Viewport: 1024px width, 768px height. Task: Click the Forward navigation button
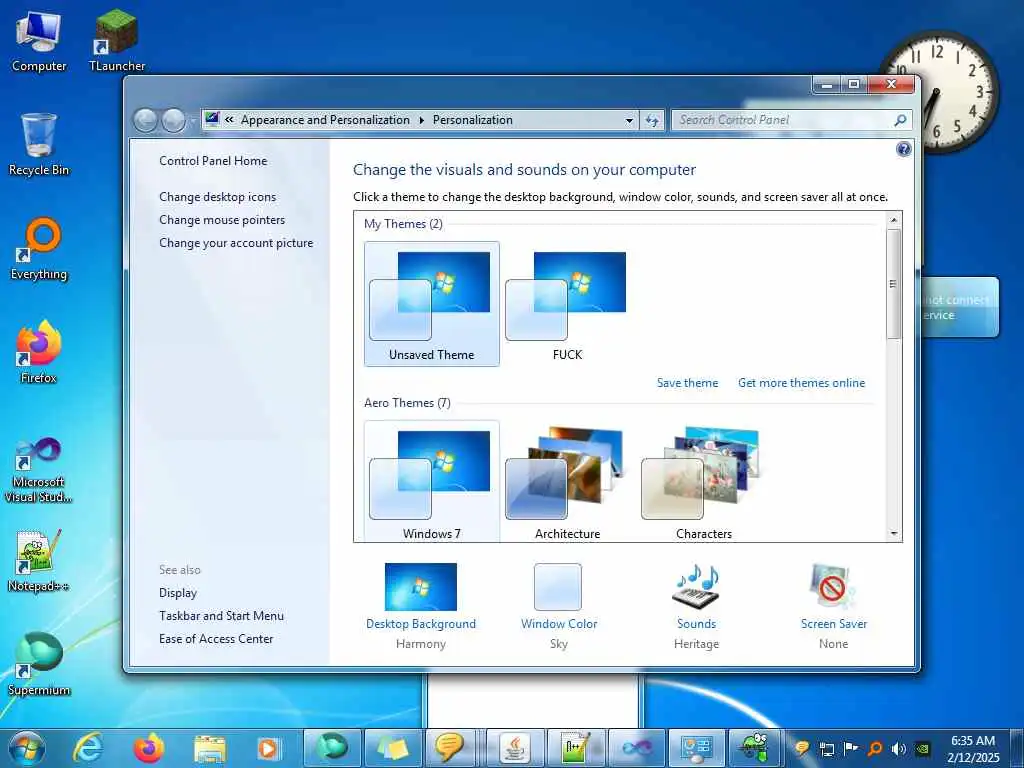click(x=173, y=120)
